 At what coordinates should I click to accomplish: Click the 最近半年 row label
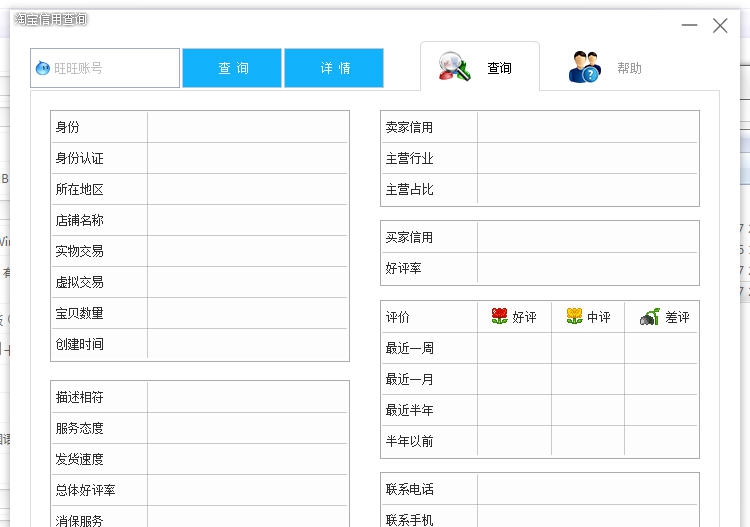point(409,410)
